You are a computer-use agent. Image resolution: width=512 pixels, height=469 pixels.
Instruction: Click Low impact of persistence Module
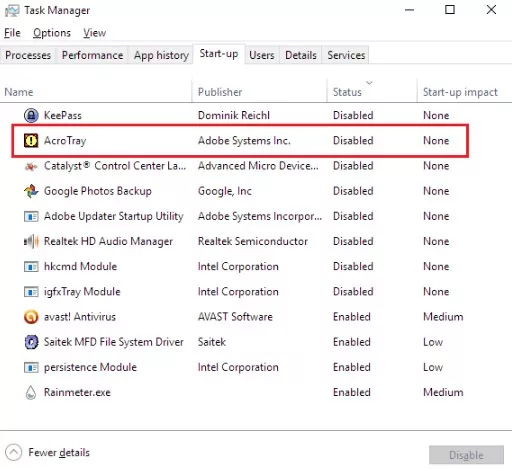click(x=433, y=367)
